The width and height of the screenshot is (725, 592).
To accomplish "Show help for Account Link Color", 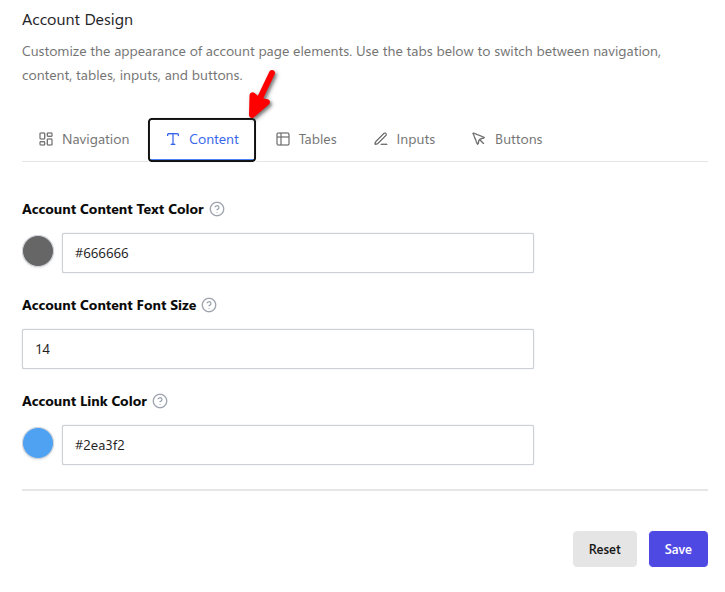I will pos(160,401).
